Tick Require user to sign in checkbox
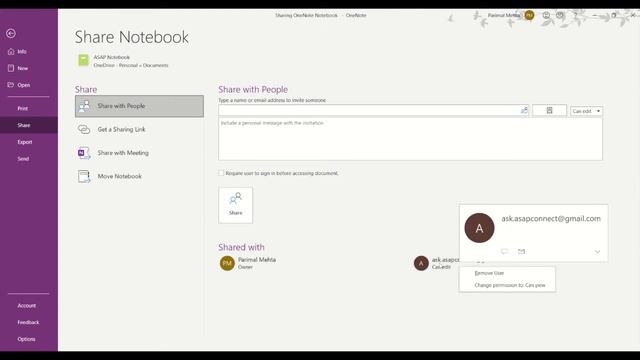Viewport: 640px width, 360px height. 221,173
